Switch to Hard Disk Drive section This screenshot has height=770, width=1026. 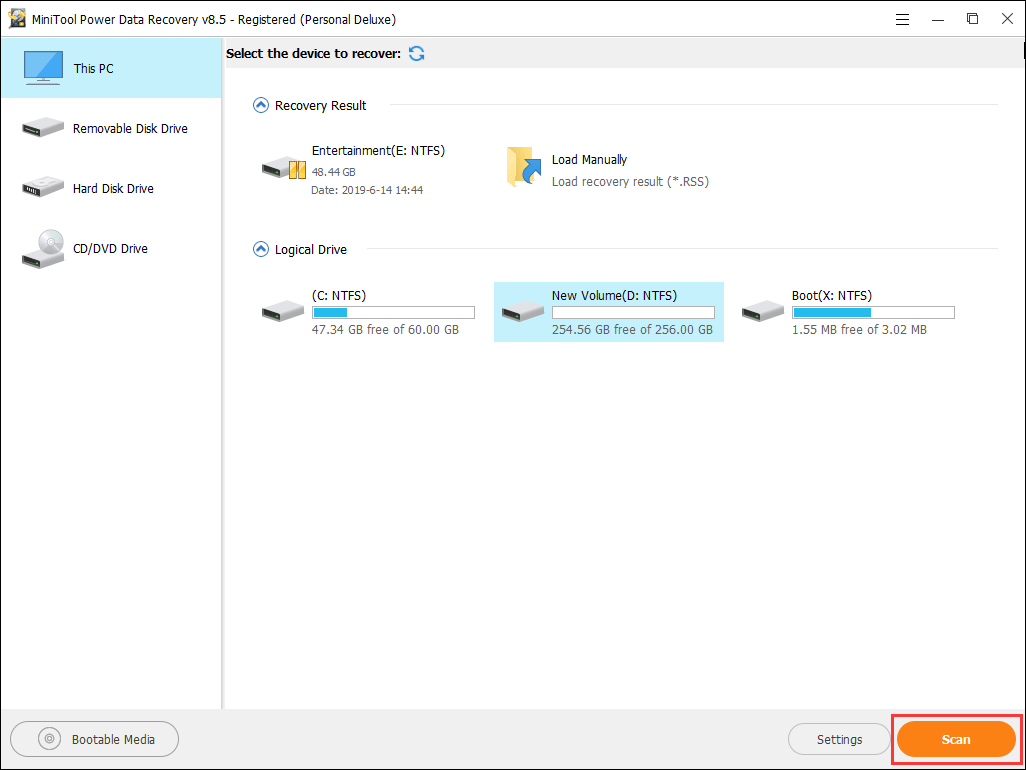tap(111, 188)
